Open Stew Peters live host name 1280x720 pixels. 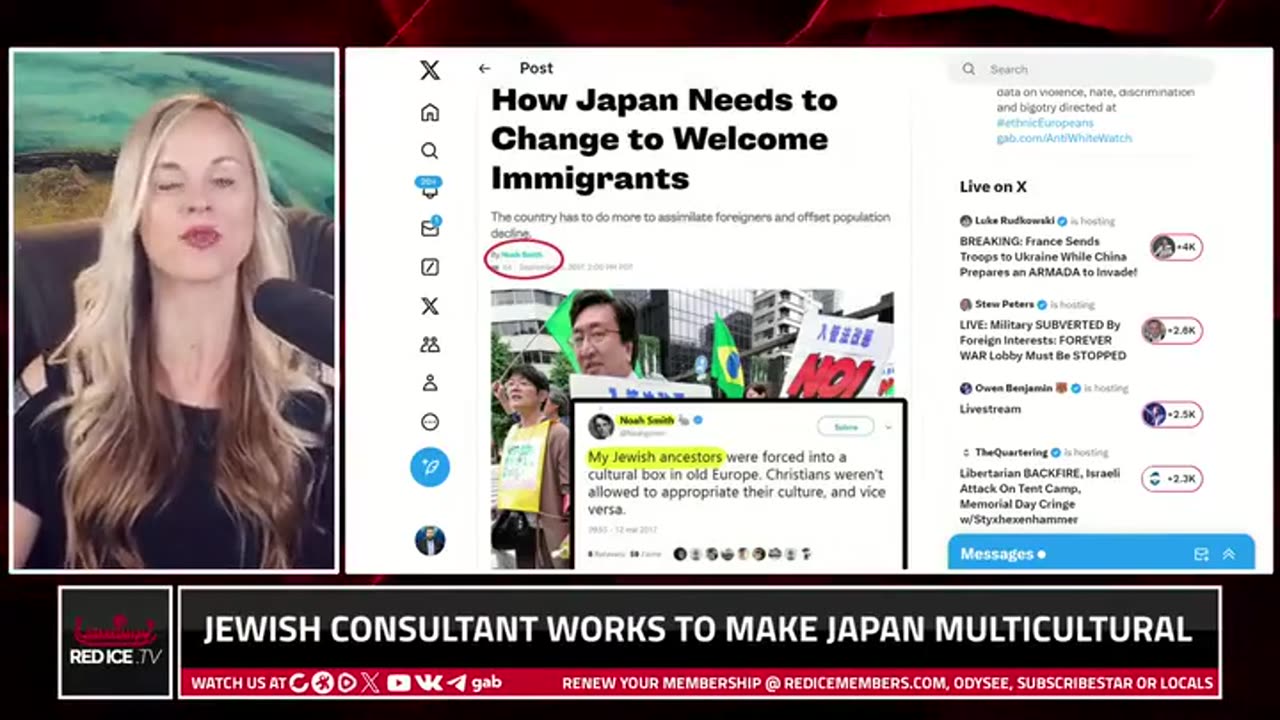pos(1006,305)
